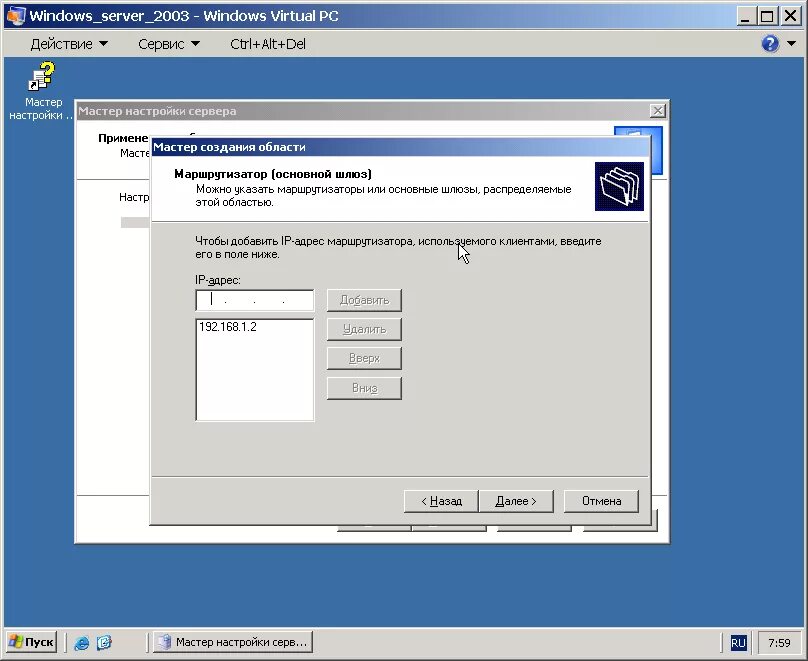
Task: Click the folders icon in wizard header
Action: pyautogui.click(x=619, y=187)
